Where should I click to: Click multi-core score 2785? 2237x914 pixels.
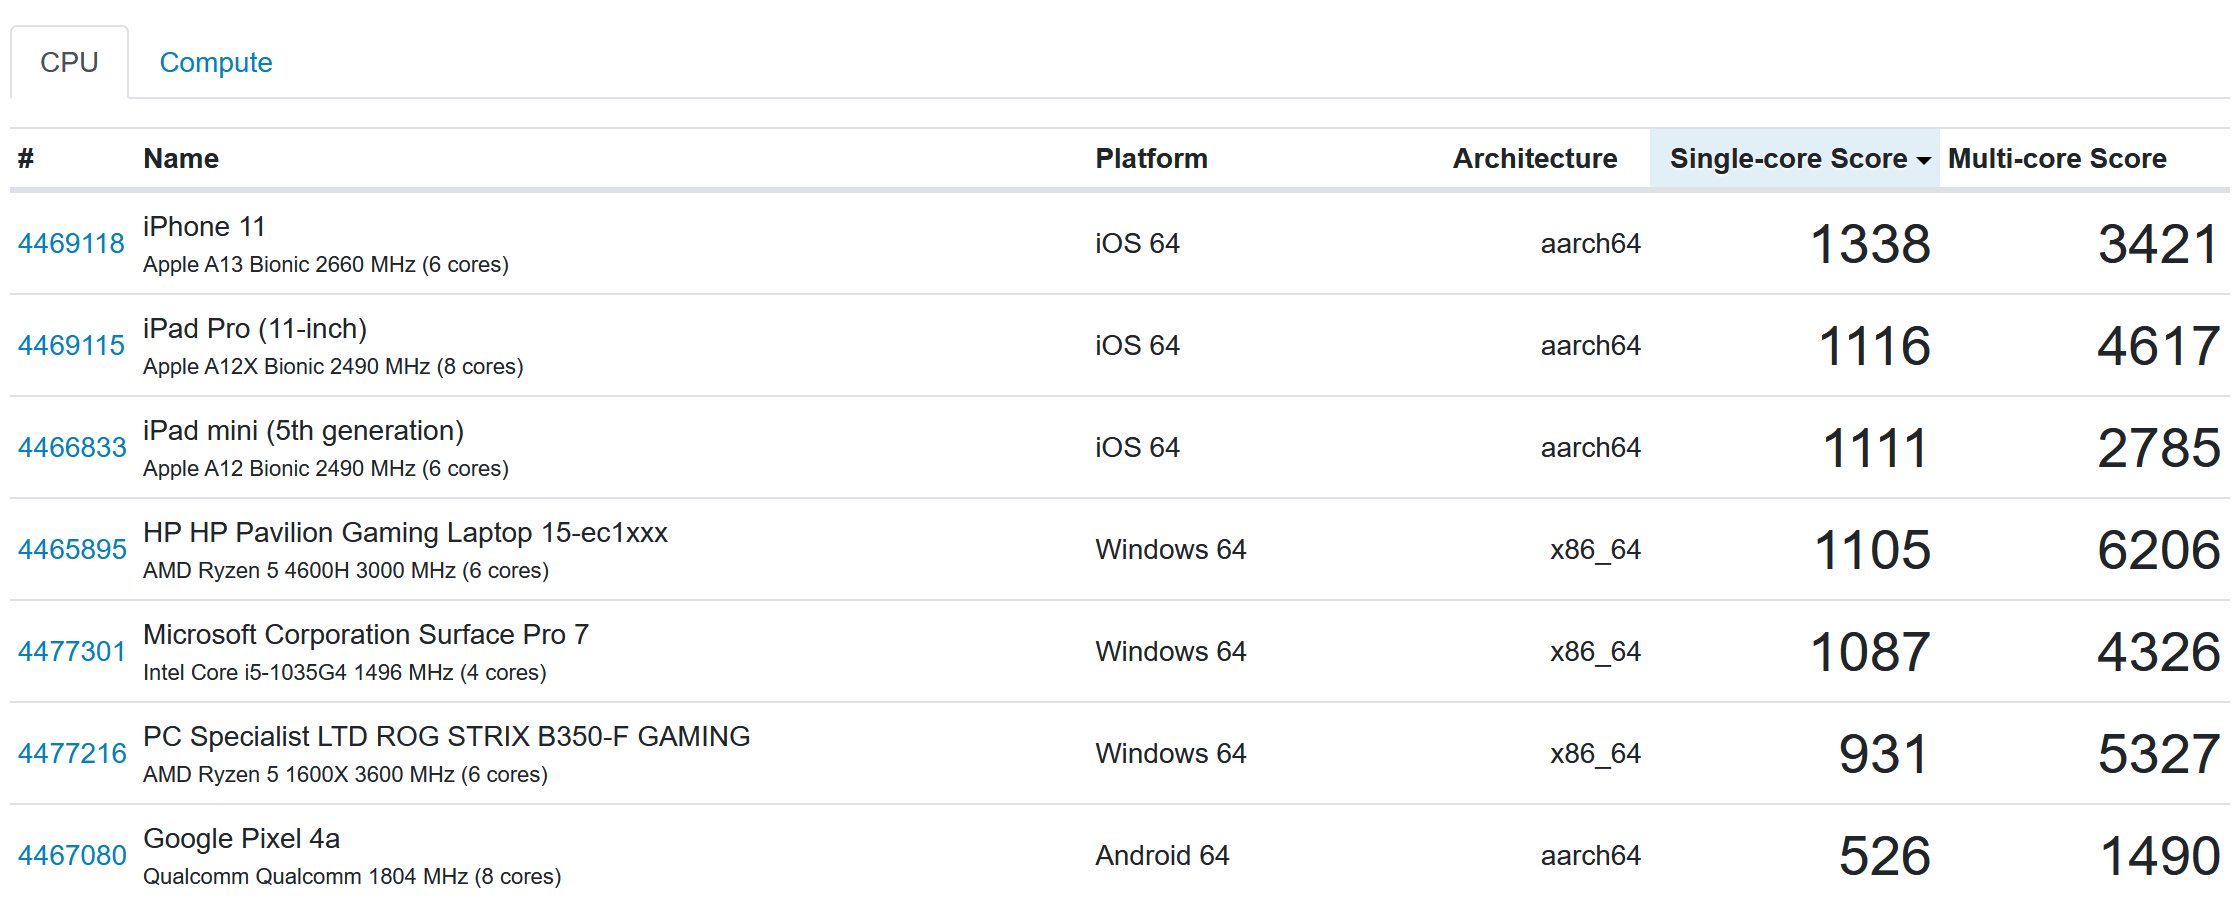[x=2158, y=448]
